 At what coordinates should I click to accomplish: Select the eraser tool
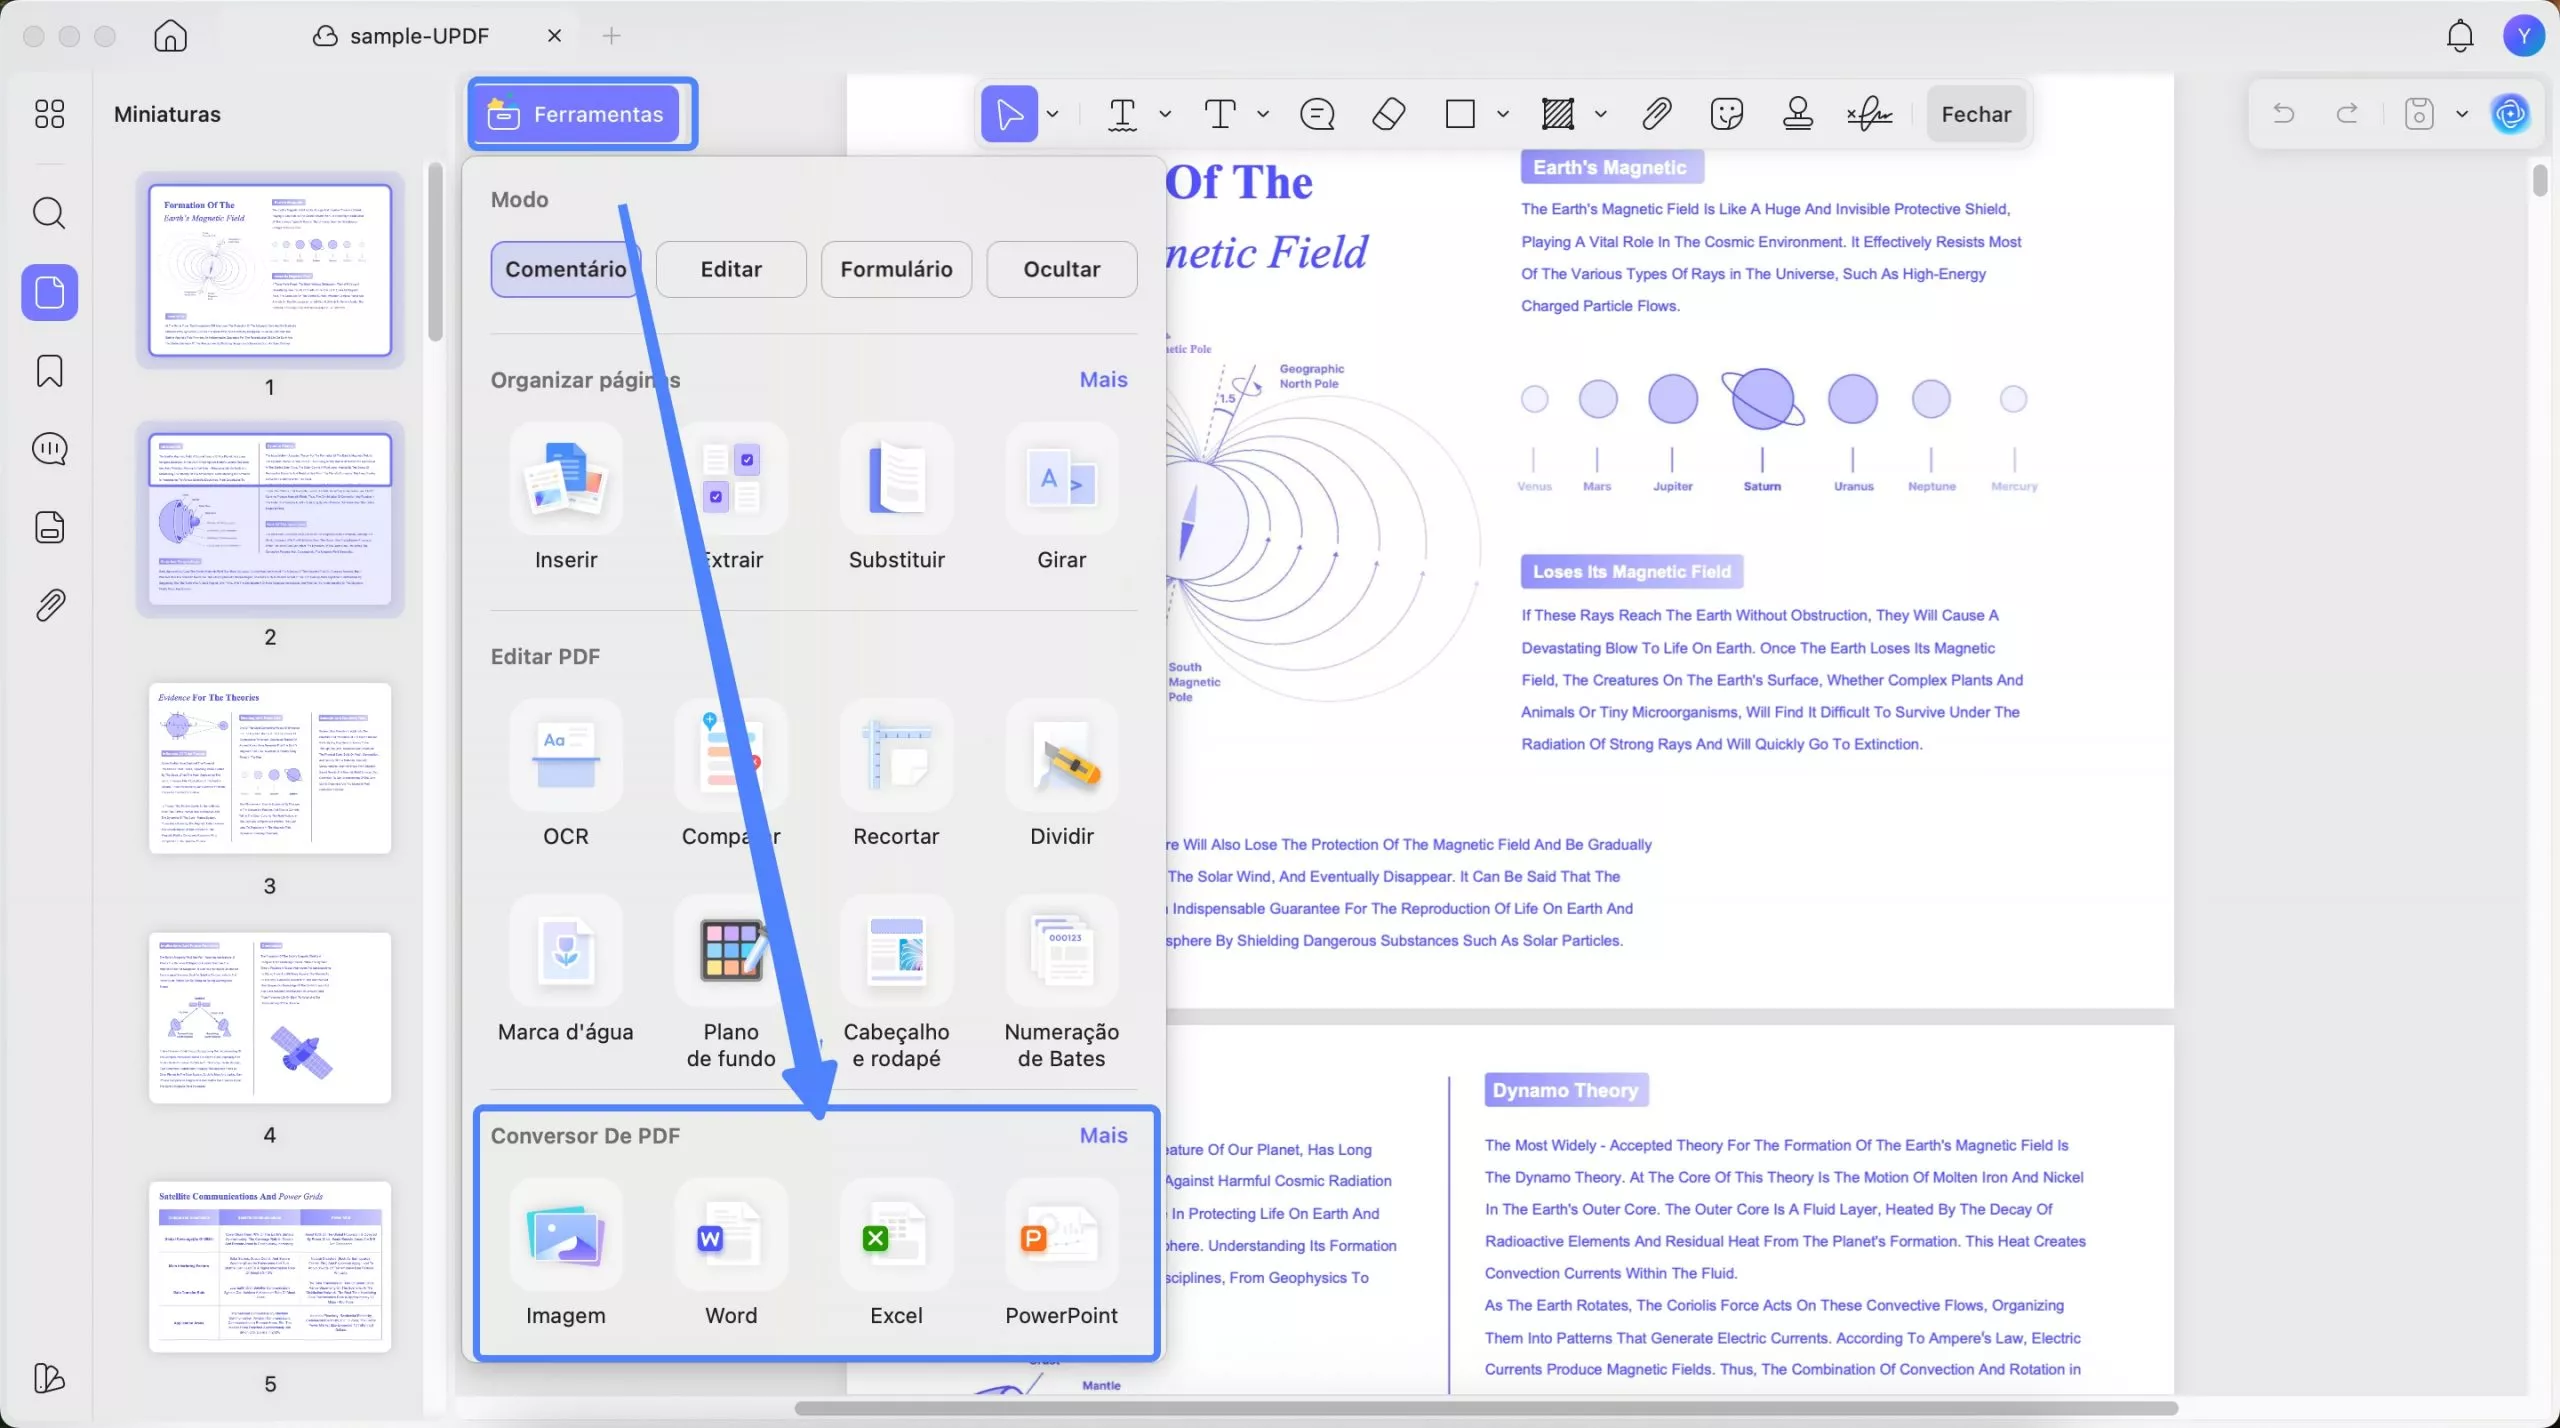[1388, 114]
